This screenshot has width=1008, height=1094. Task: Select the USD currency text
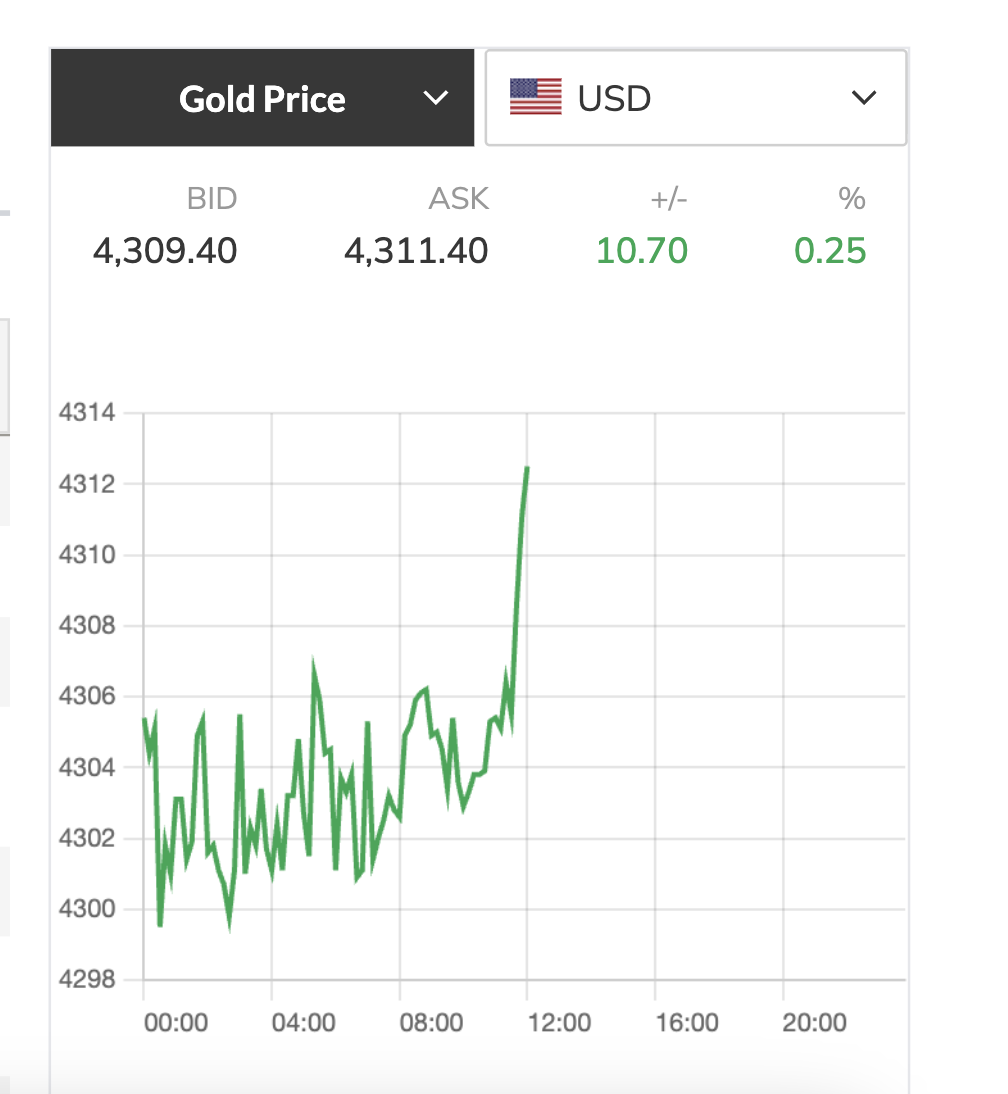point(614,99)
